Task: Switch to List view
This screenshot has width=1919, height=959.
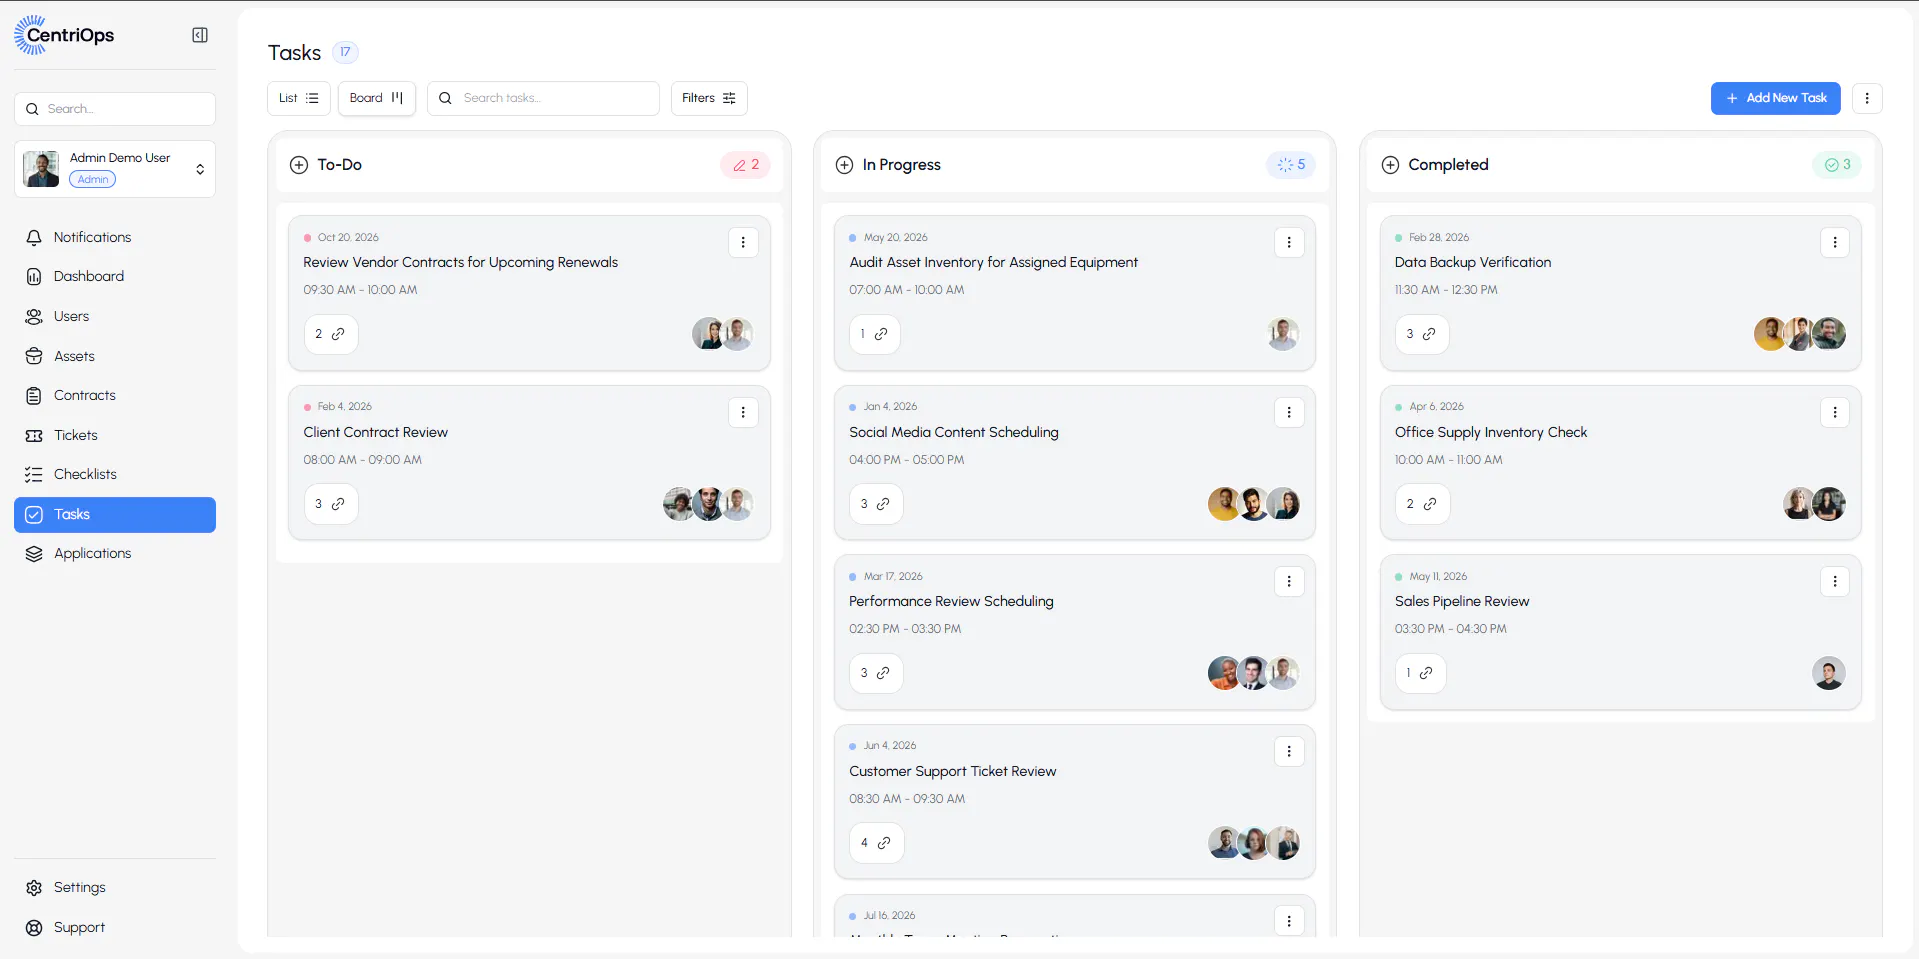Action: (299, 98)
